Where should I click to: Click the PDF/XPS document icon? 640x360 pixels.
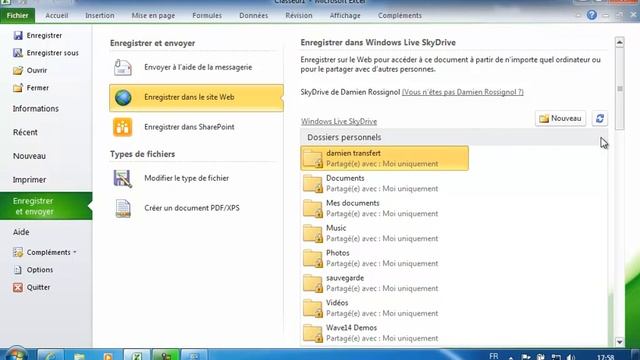coord(123,208)
